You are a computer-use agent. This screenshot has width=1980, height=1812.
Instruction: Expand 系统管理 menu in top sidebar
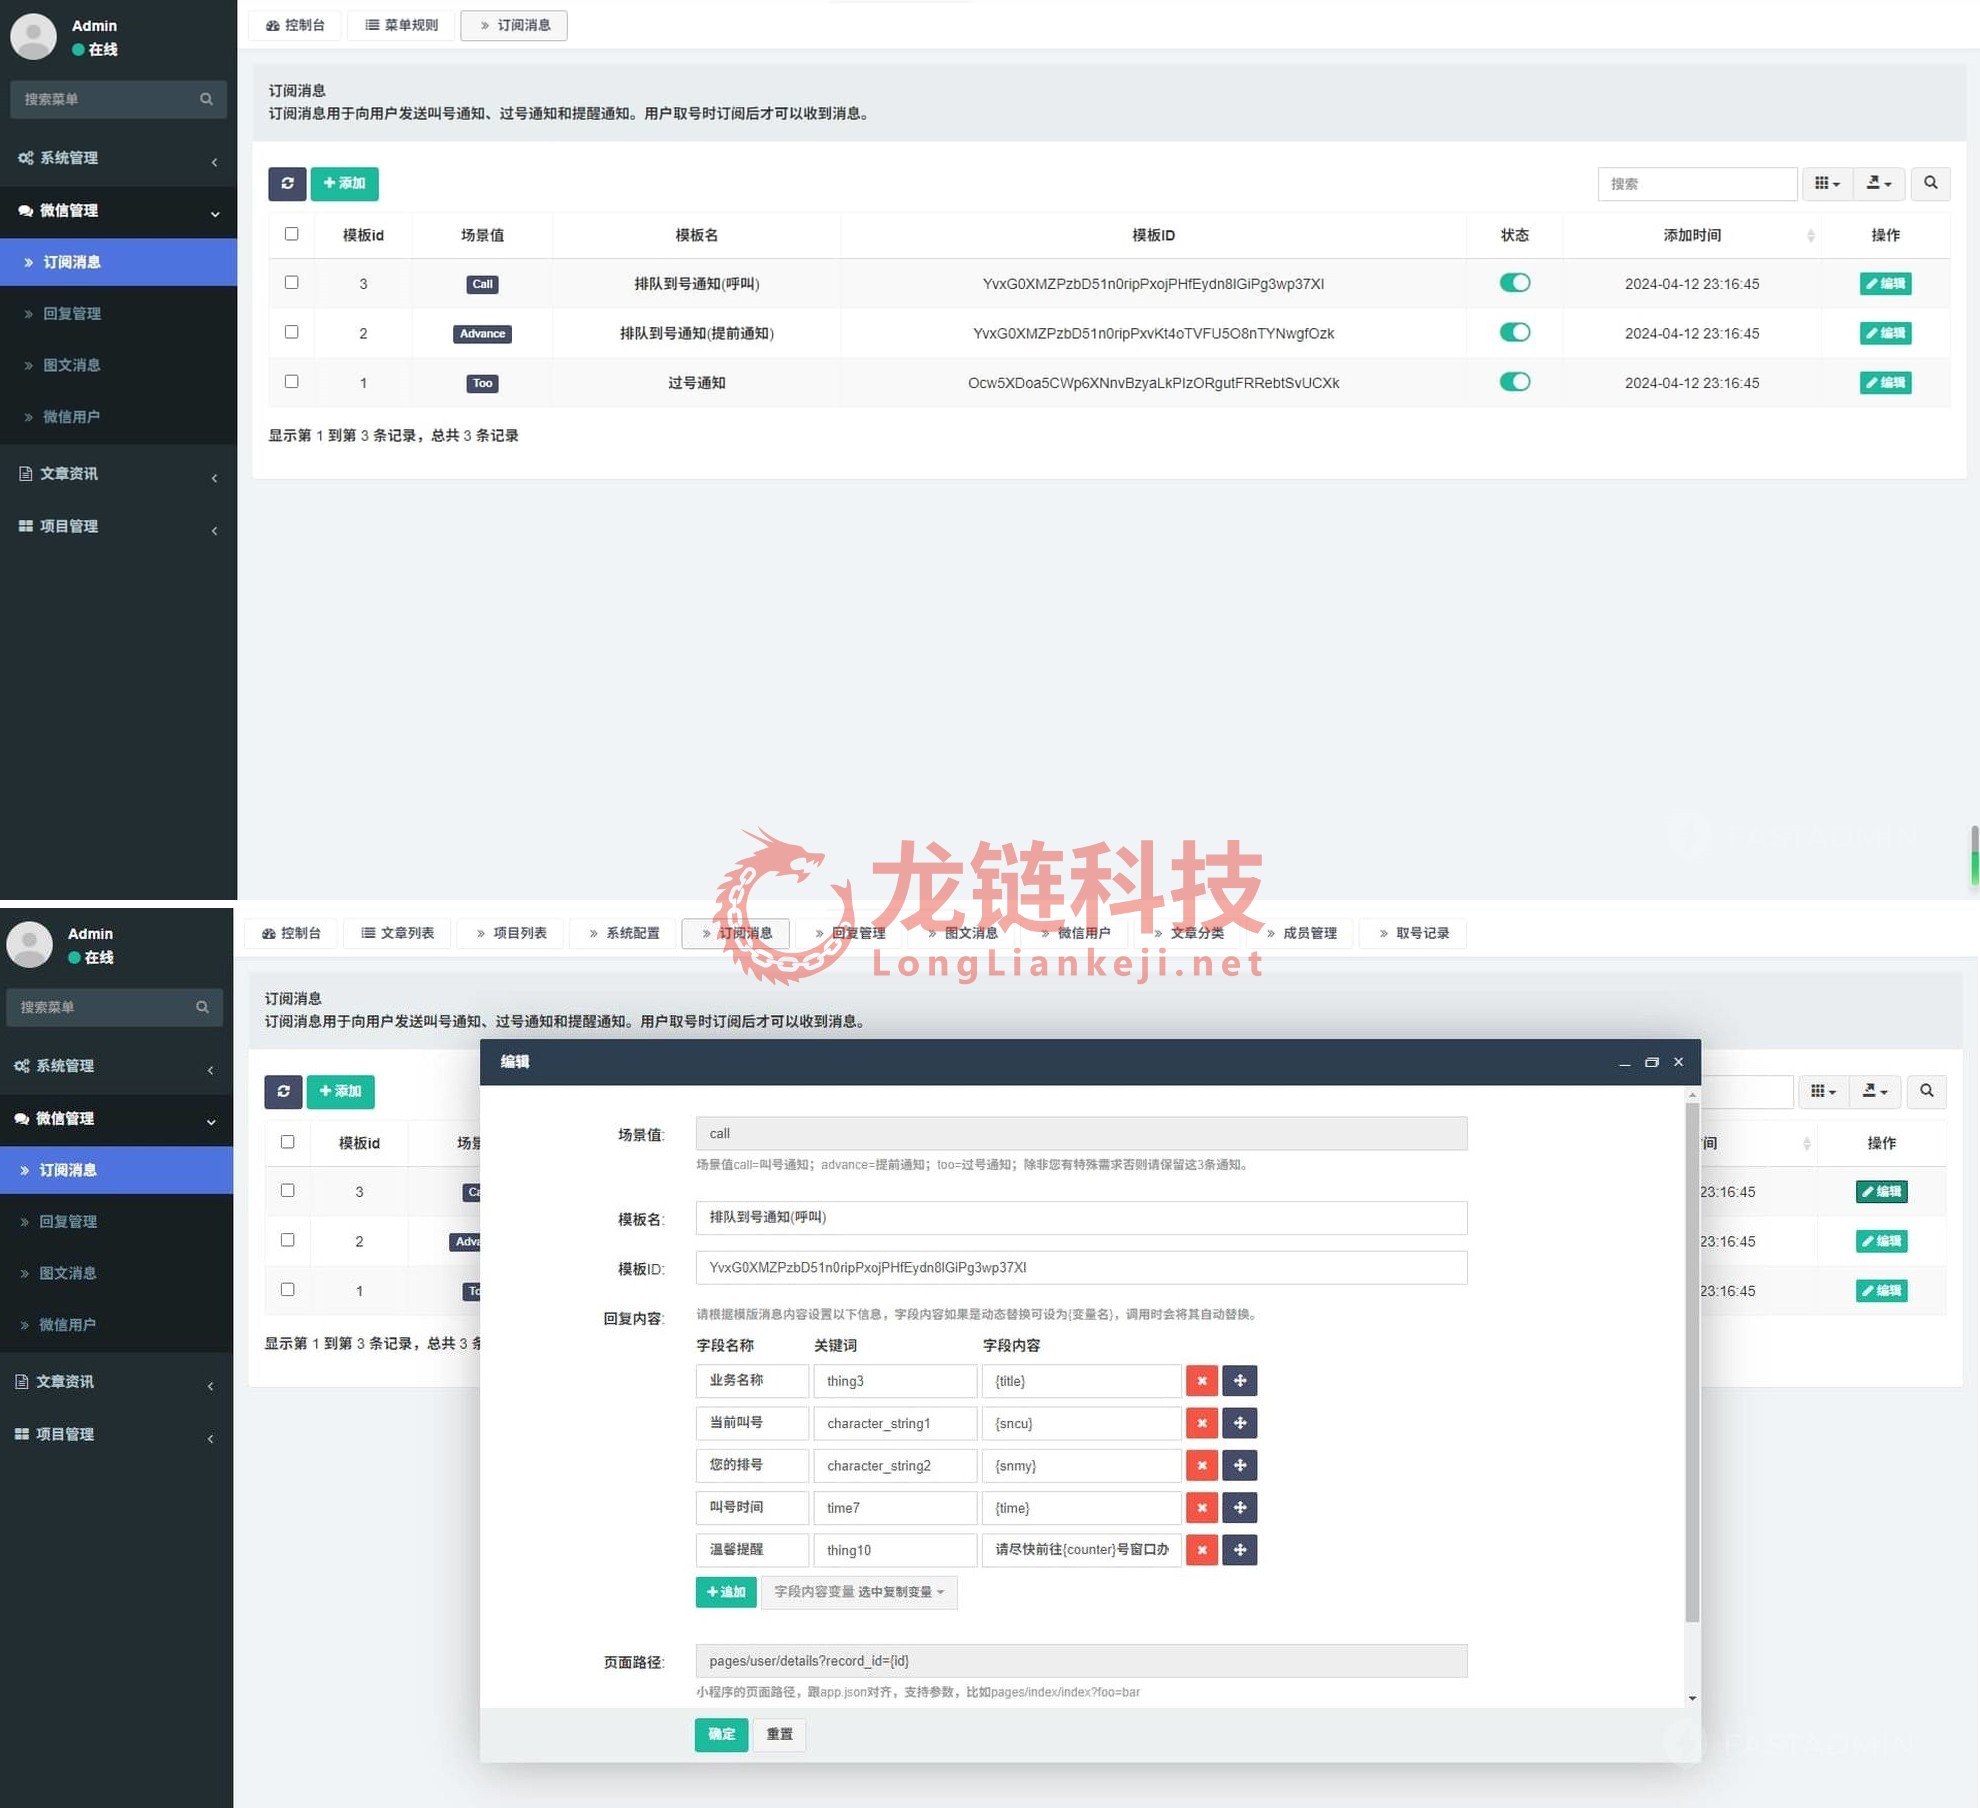click(x=118, y=158)
